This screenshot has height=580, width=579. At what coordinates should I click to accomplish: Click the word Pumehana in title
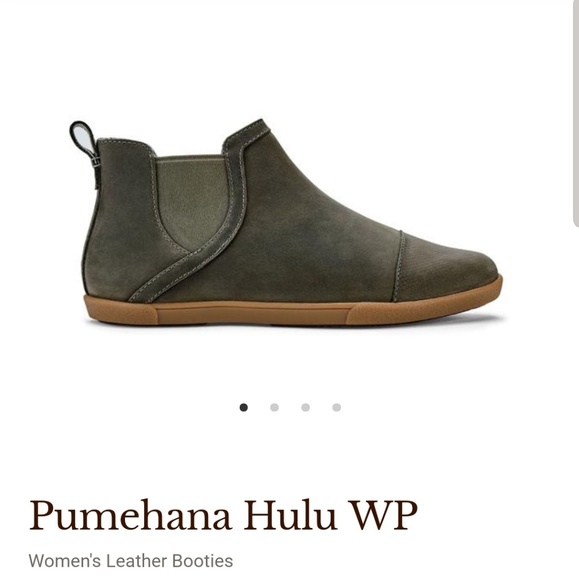click(130, 515)
